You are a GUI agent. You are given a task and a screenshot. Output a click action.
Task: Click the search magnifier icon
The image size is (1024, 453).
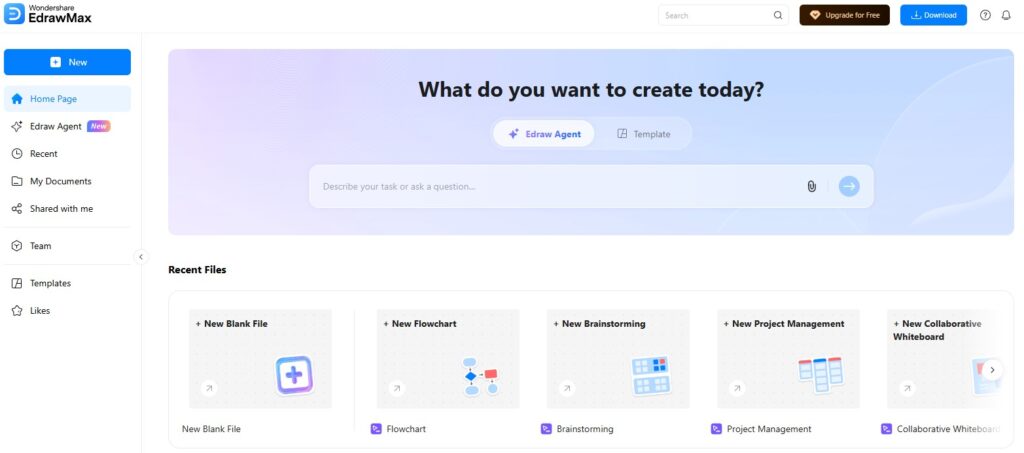[x=778, y=15]
